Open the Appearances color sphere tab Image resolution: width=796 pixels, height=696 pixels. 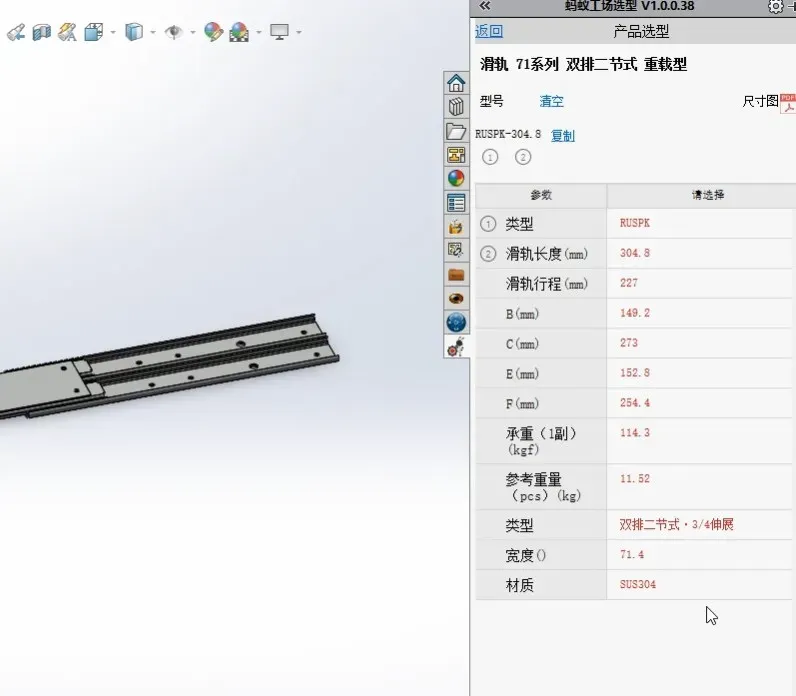coord(456,179)
